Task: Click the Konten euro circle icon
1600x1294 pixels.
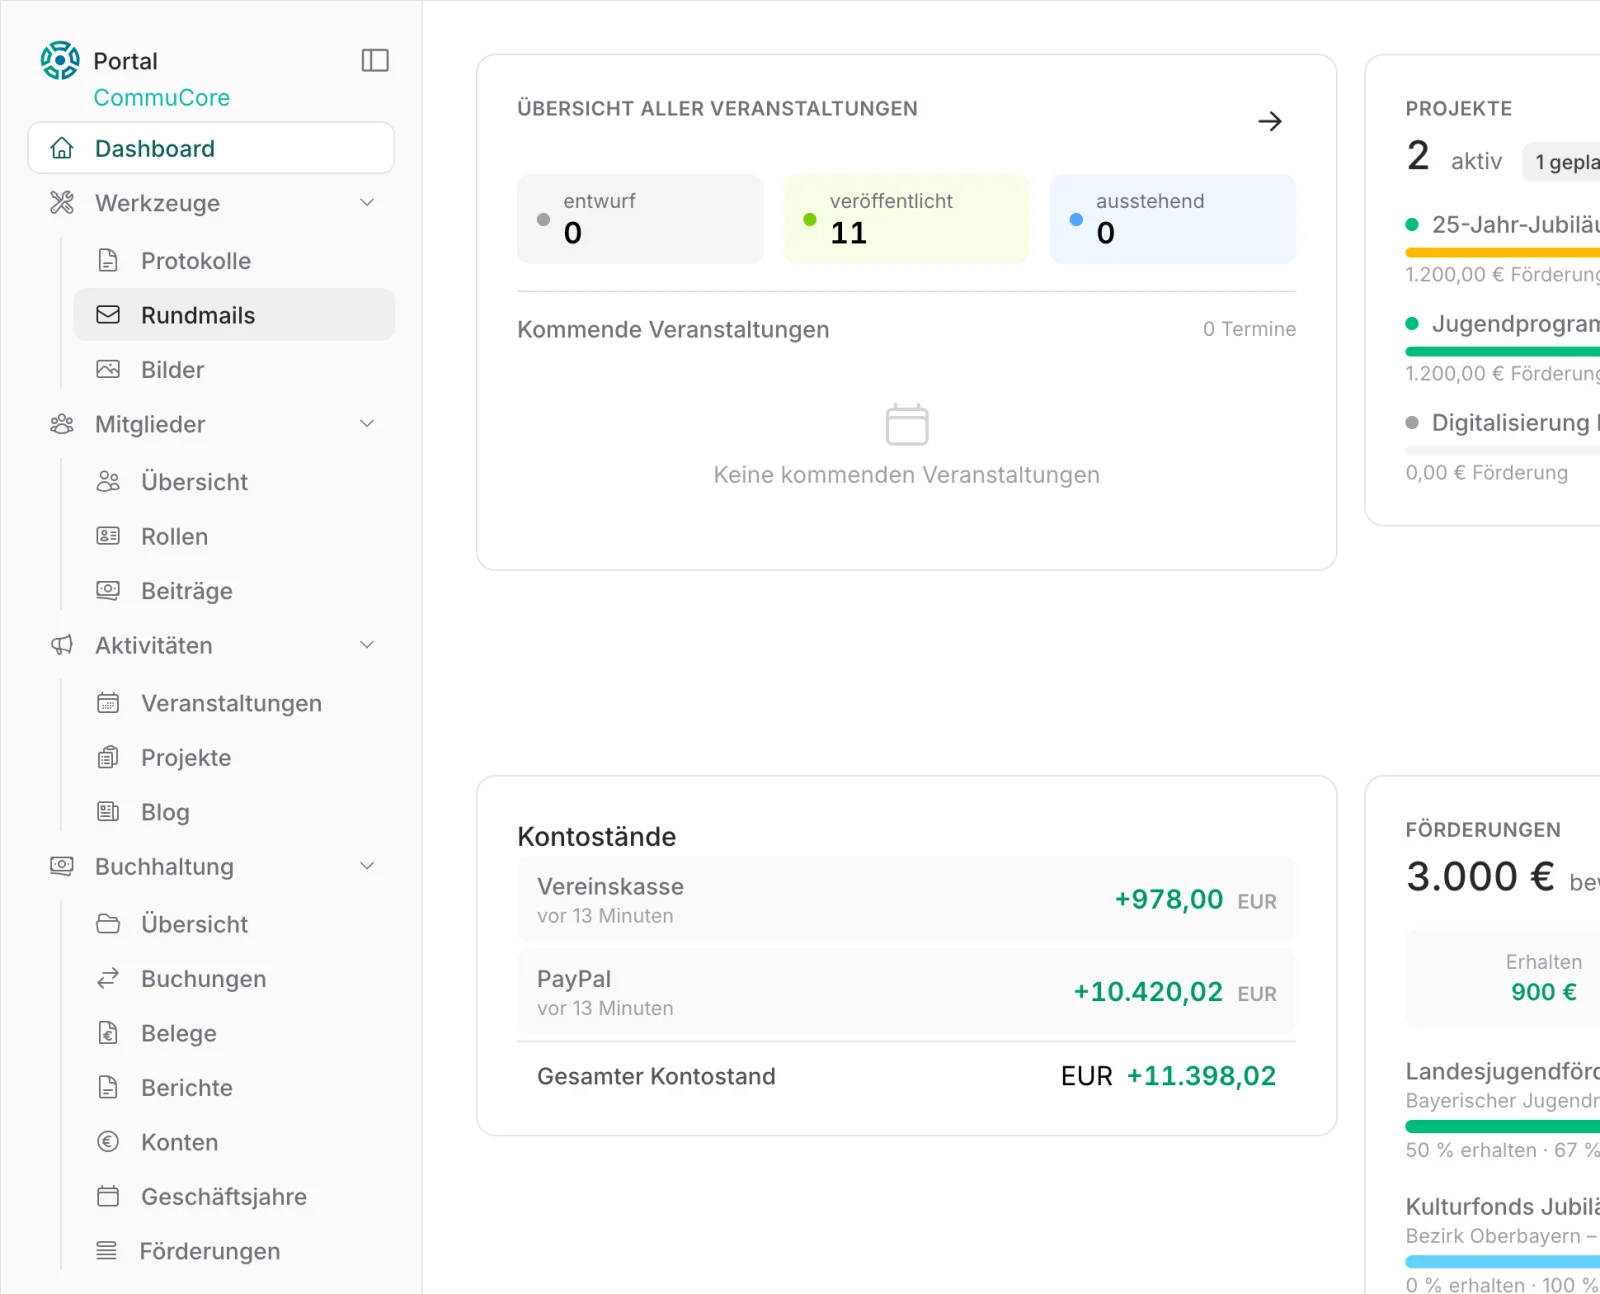Action: [x=108, y=1141]
